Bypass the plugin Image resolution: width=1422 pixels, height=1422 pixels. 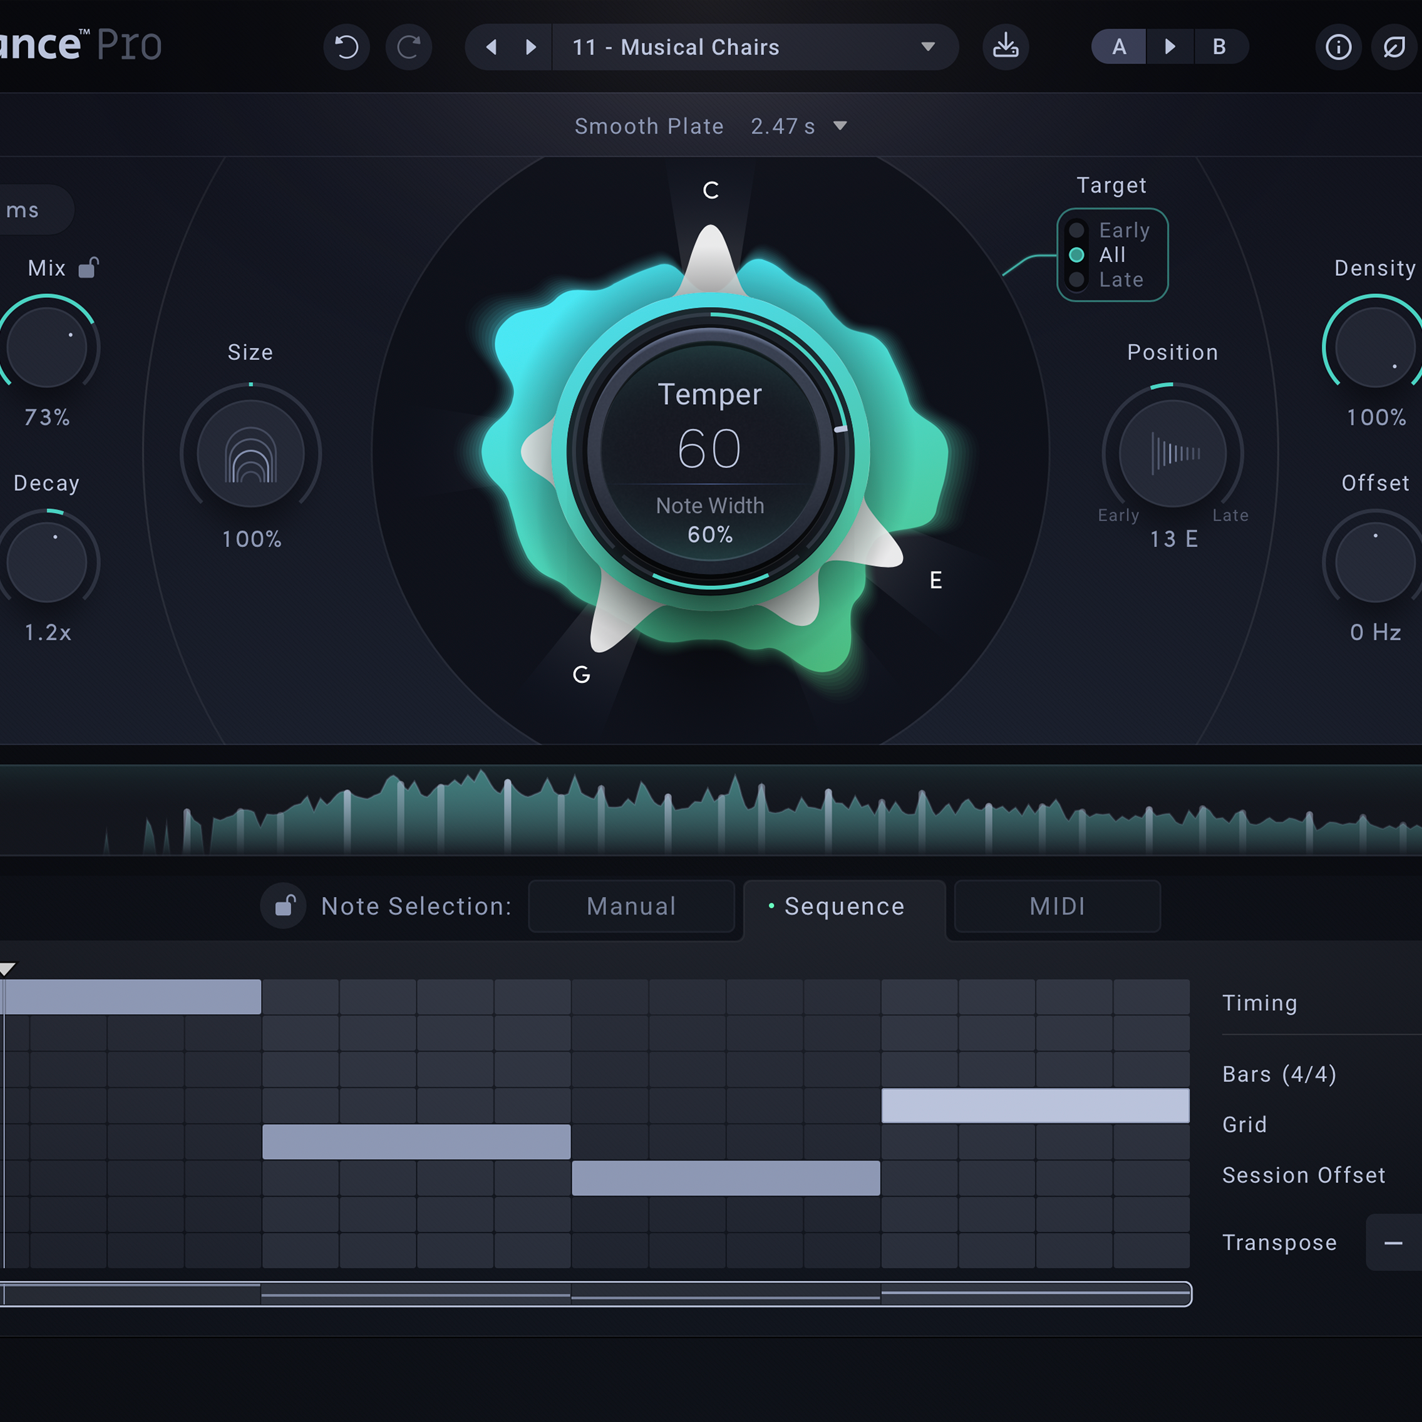pos(1394,47)
